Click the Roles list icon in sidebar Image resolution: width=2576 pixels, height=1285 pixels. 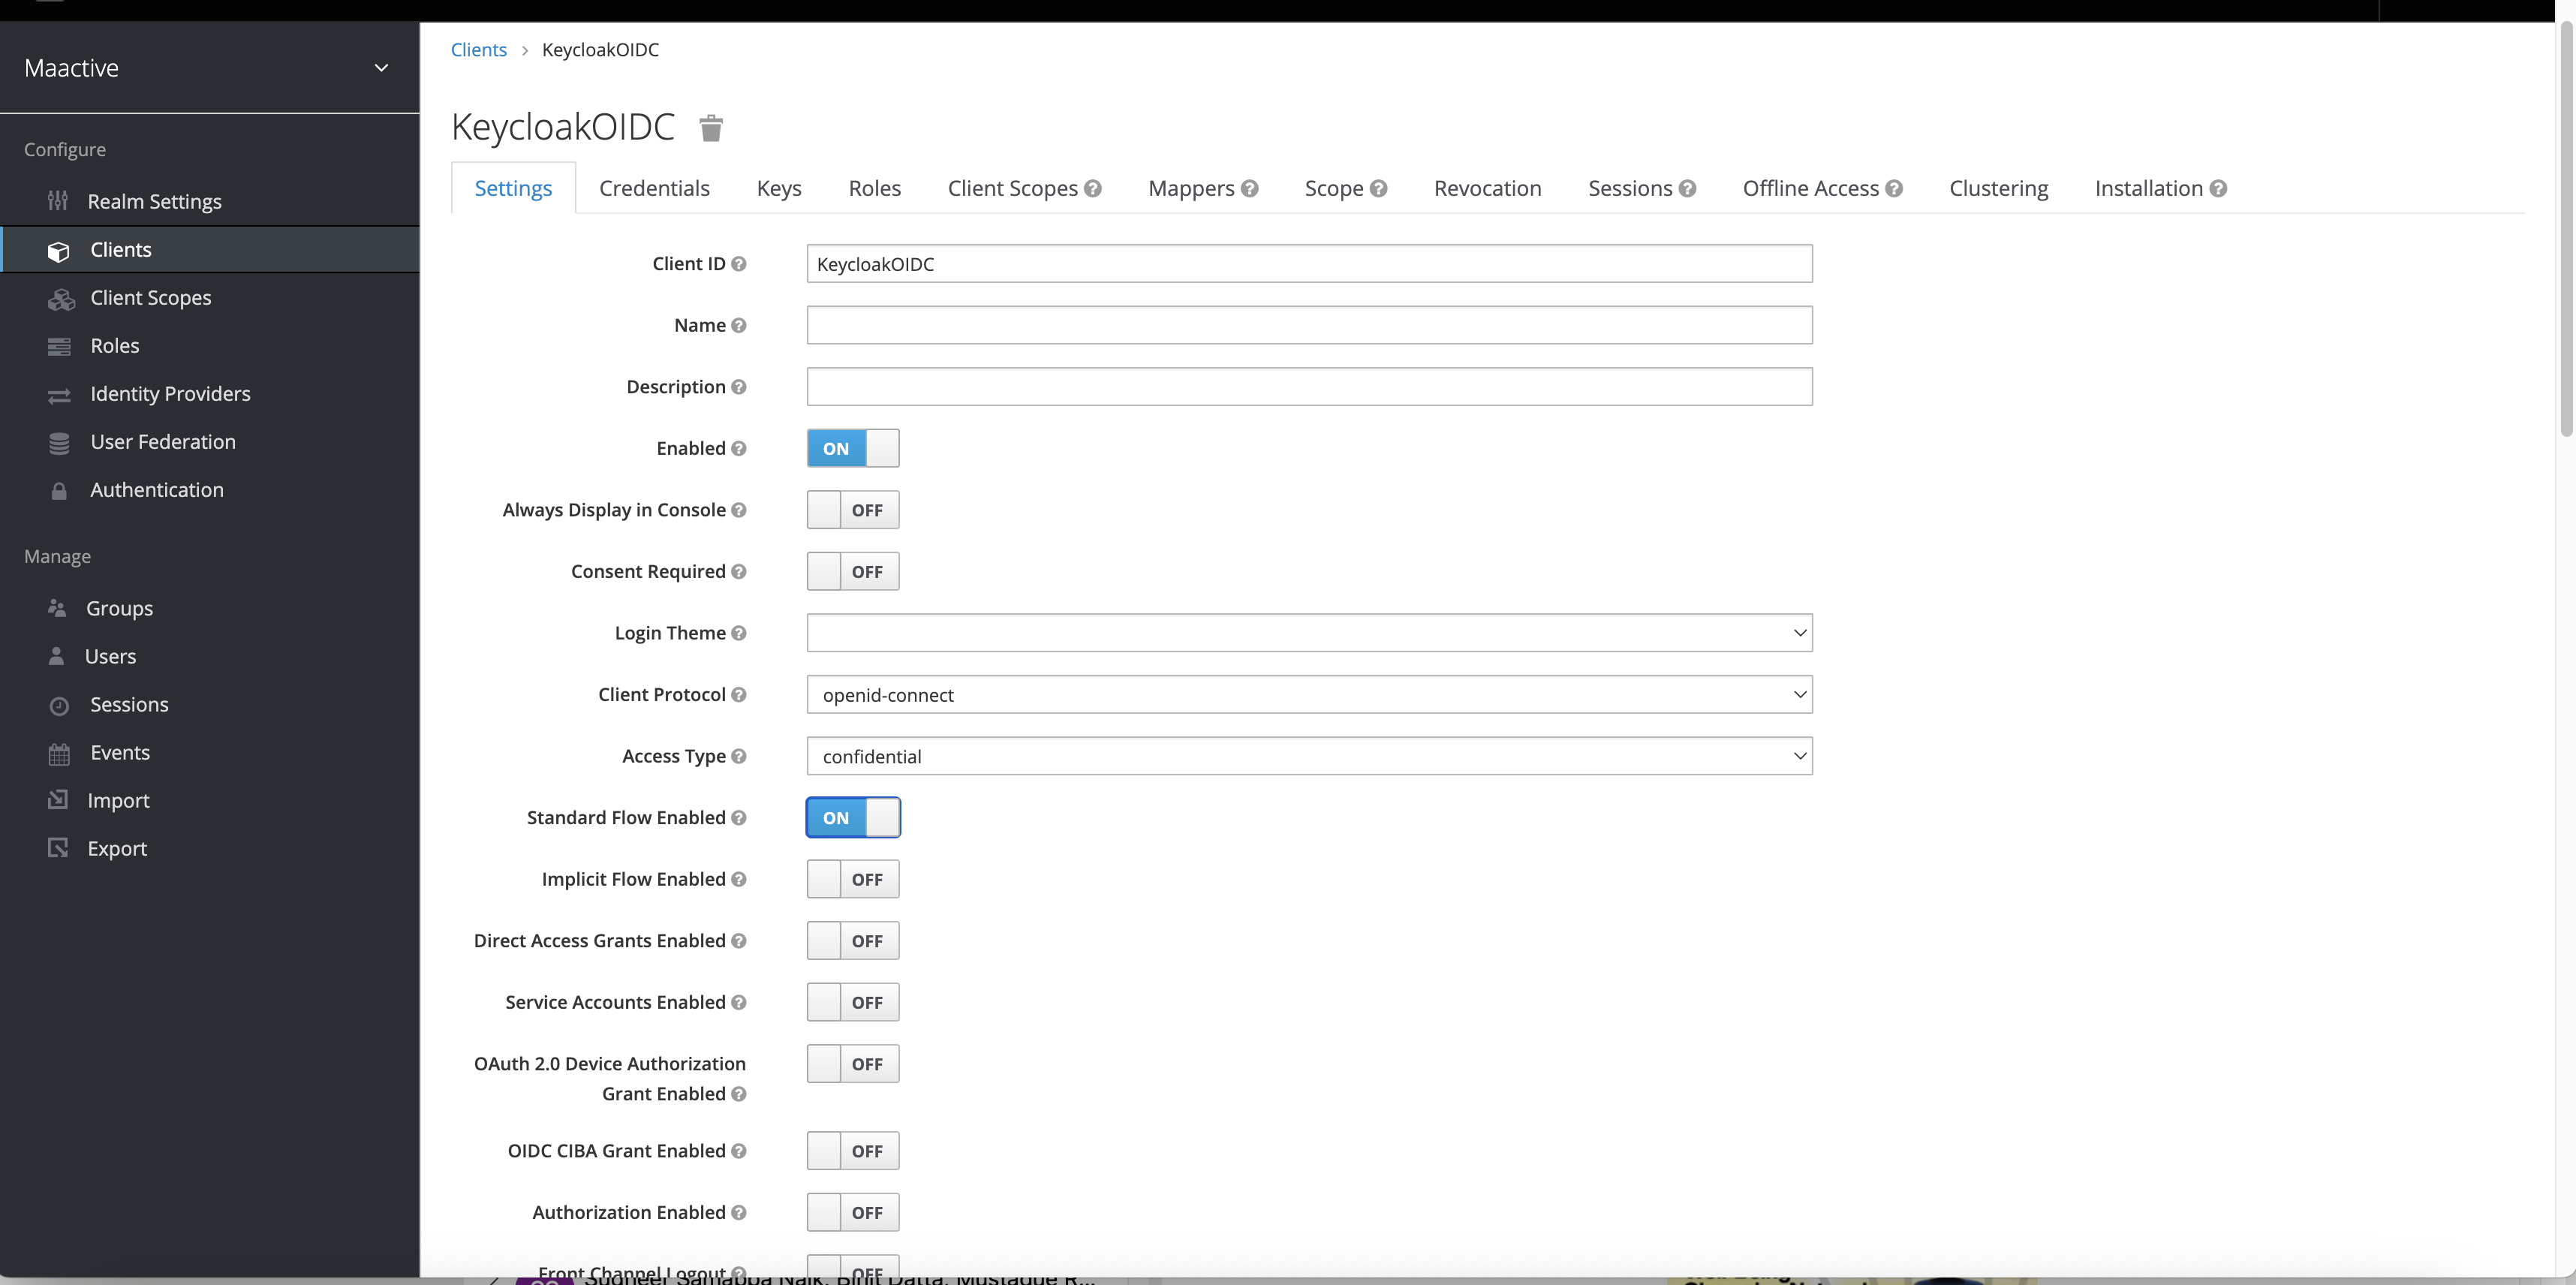[x=59, y=346]
